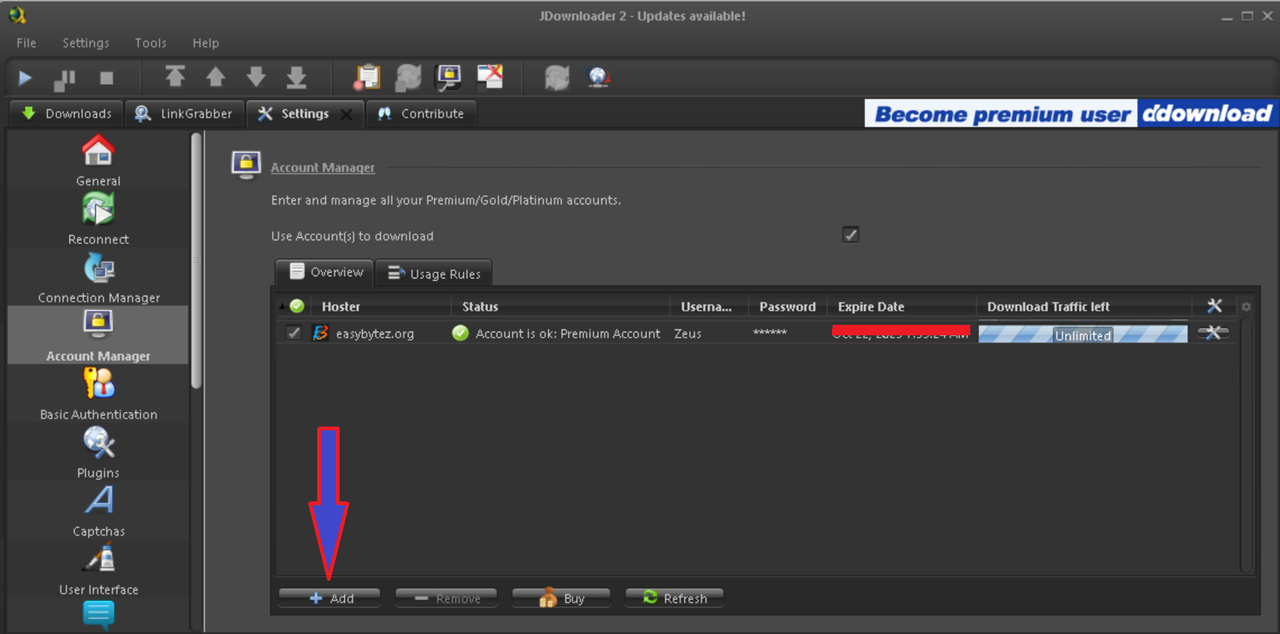Open the partly visible chat bubble sidebar item
Screen dimensions: 1280x634
click(98, 615)
